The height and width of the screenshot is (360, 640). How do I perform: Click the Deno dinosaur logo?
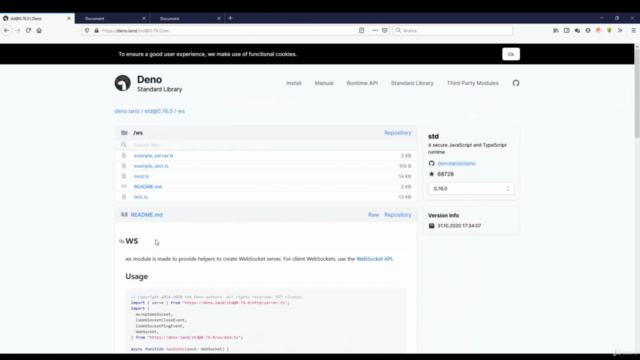coord(122,83)
